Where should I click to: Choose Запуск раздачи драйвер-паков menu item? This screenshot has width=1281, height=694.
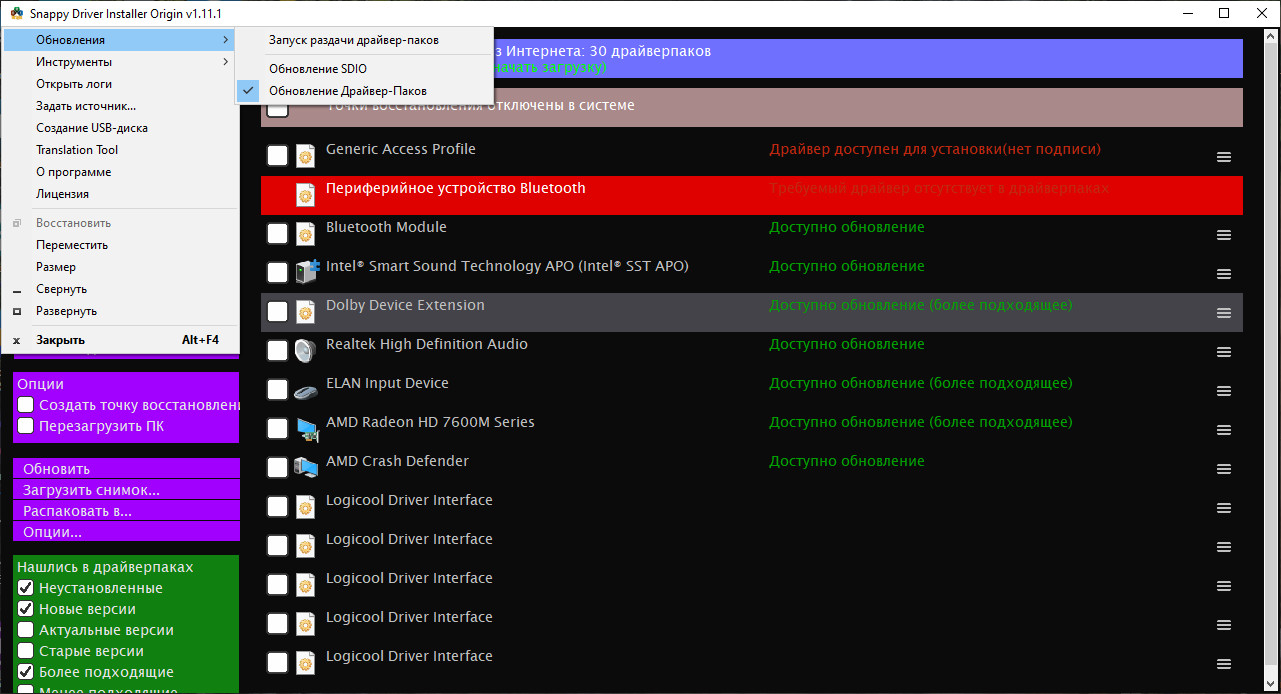tap(353, 40)
